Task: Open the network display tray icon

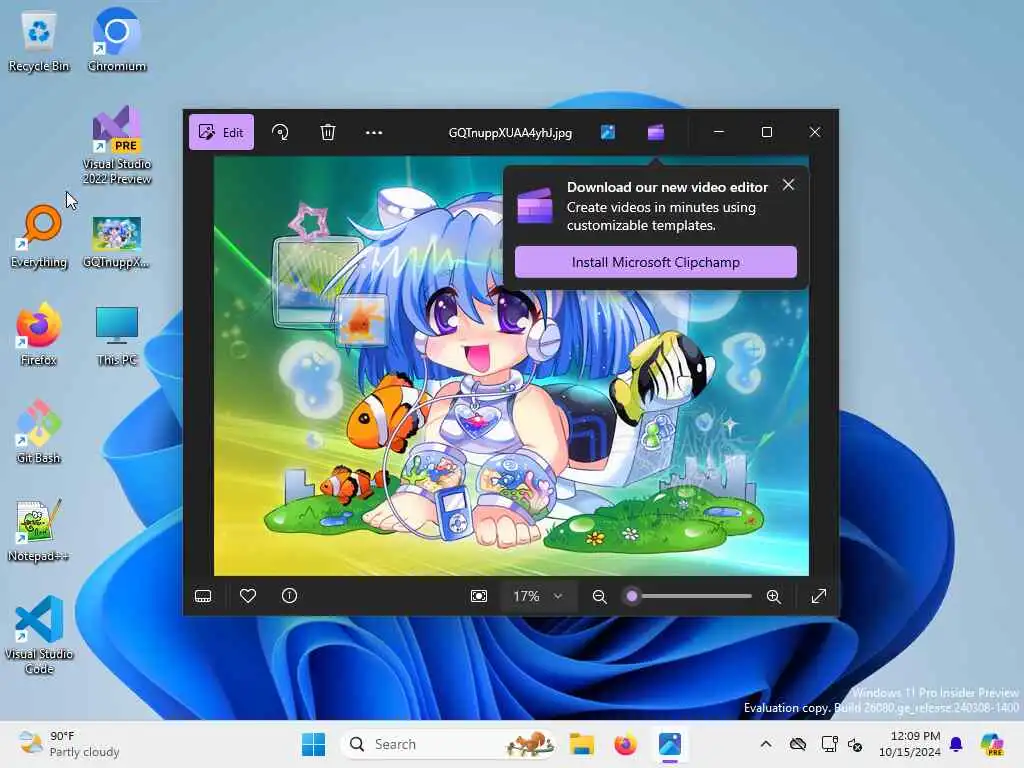Action: [829, 744]
